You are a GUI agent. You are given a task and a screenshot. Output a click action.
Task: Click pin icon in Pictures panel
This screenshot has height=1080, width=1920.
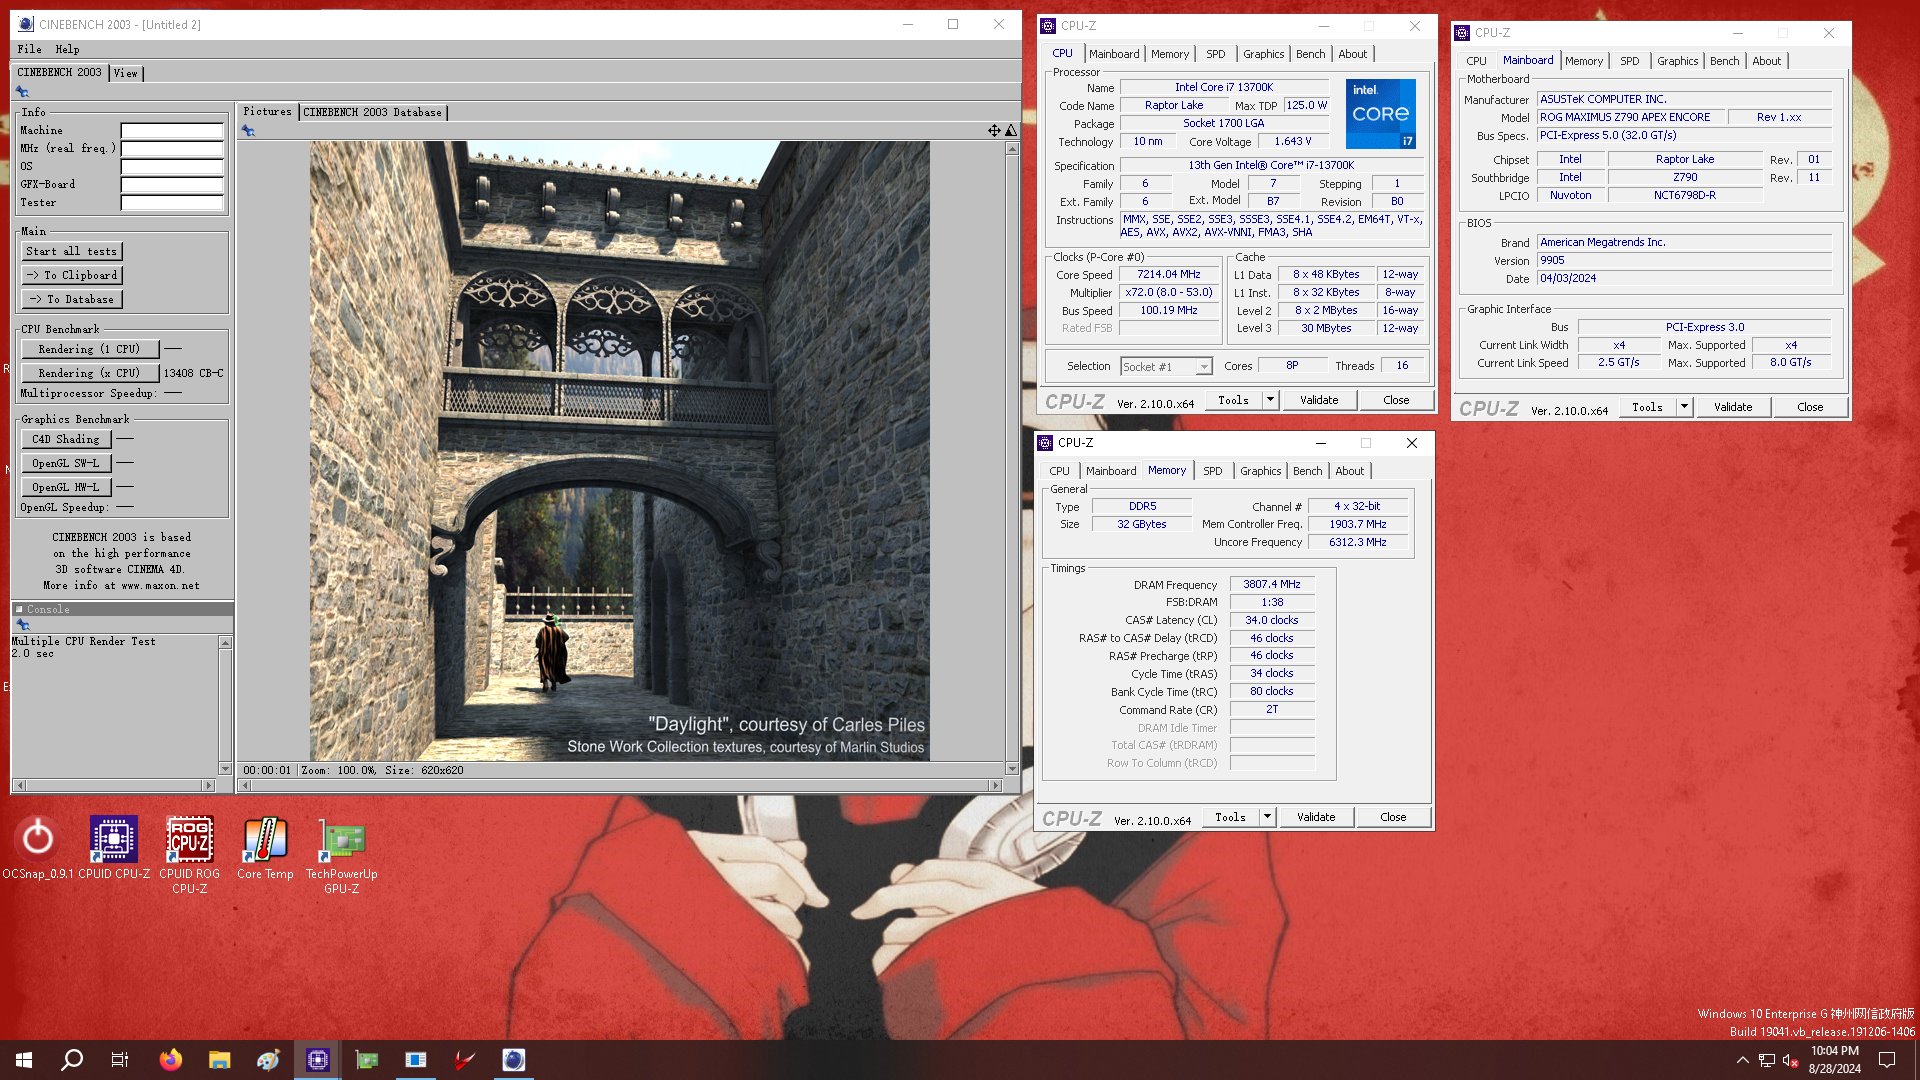tap(248, 131)
